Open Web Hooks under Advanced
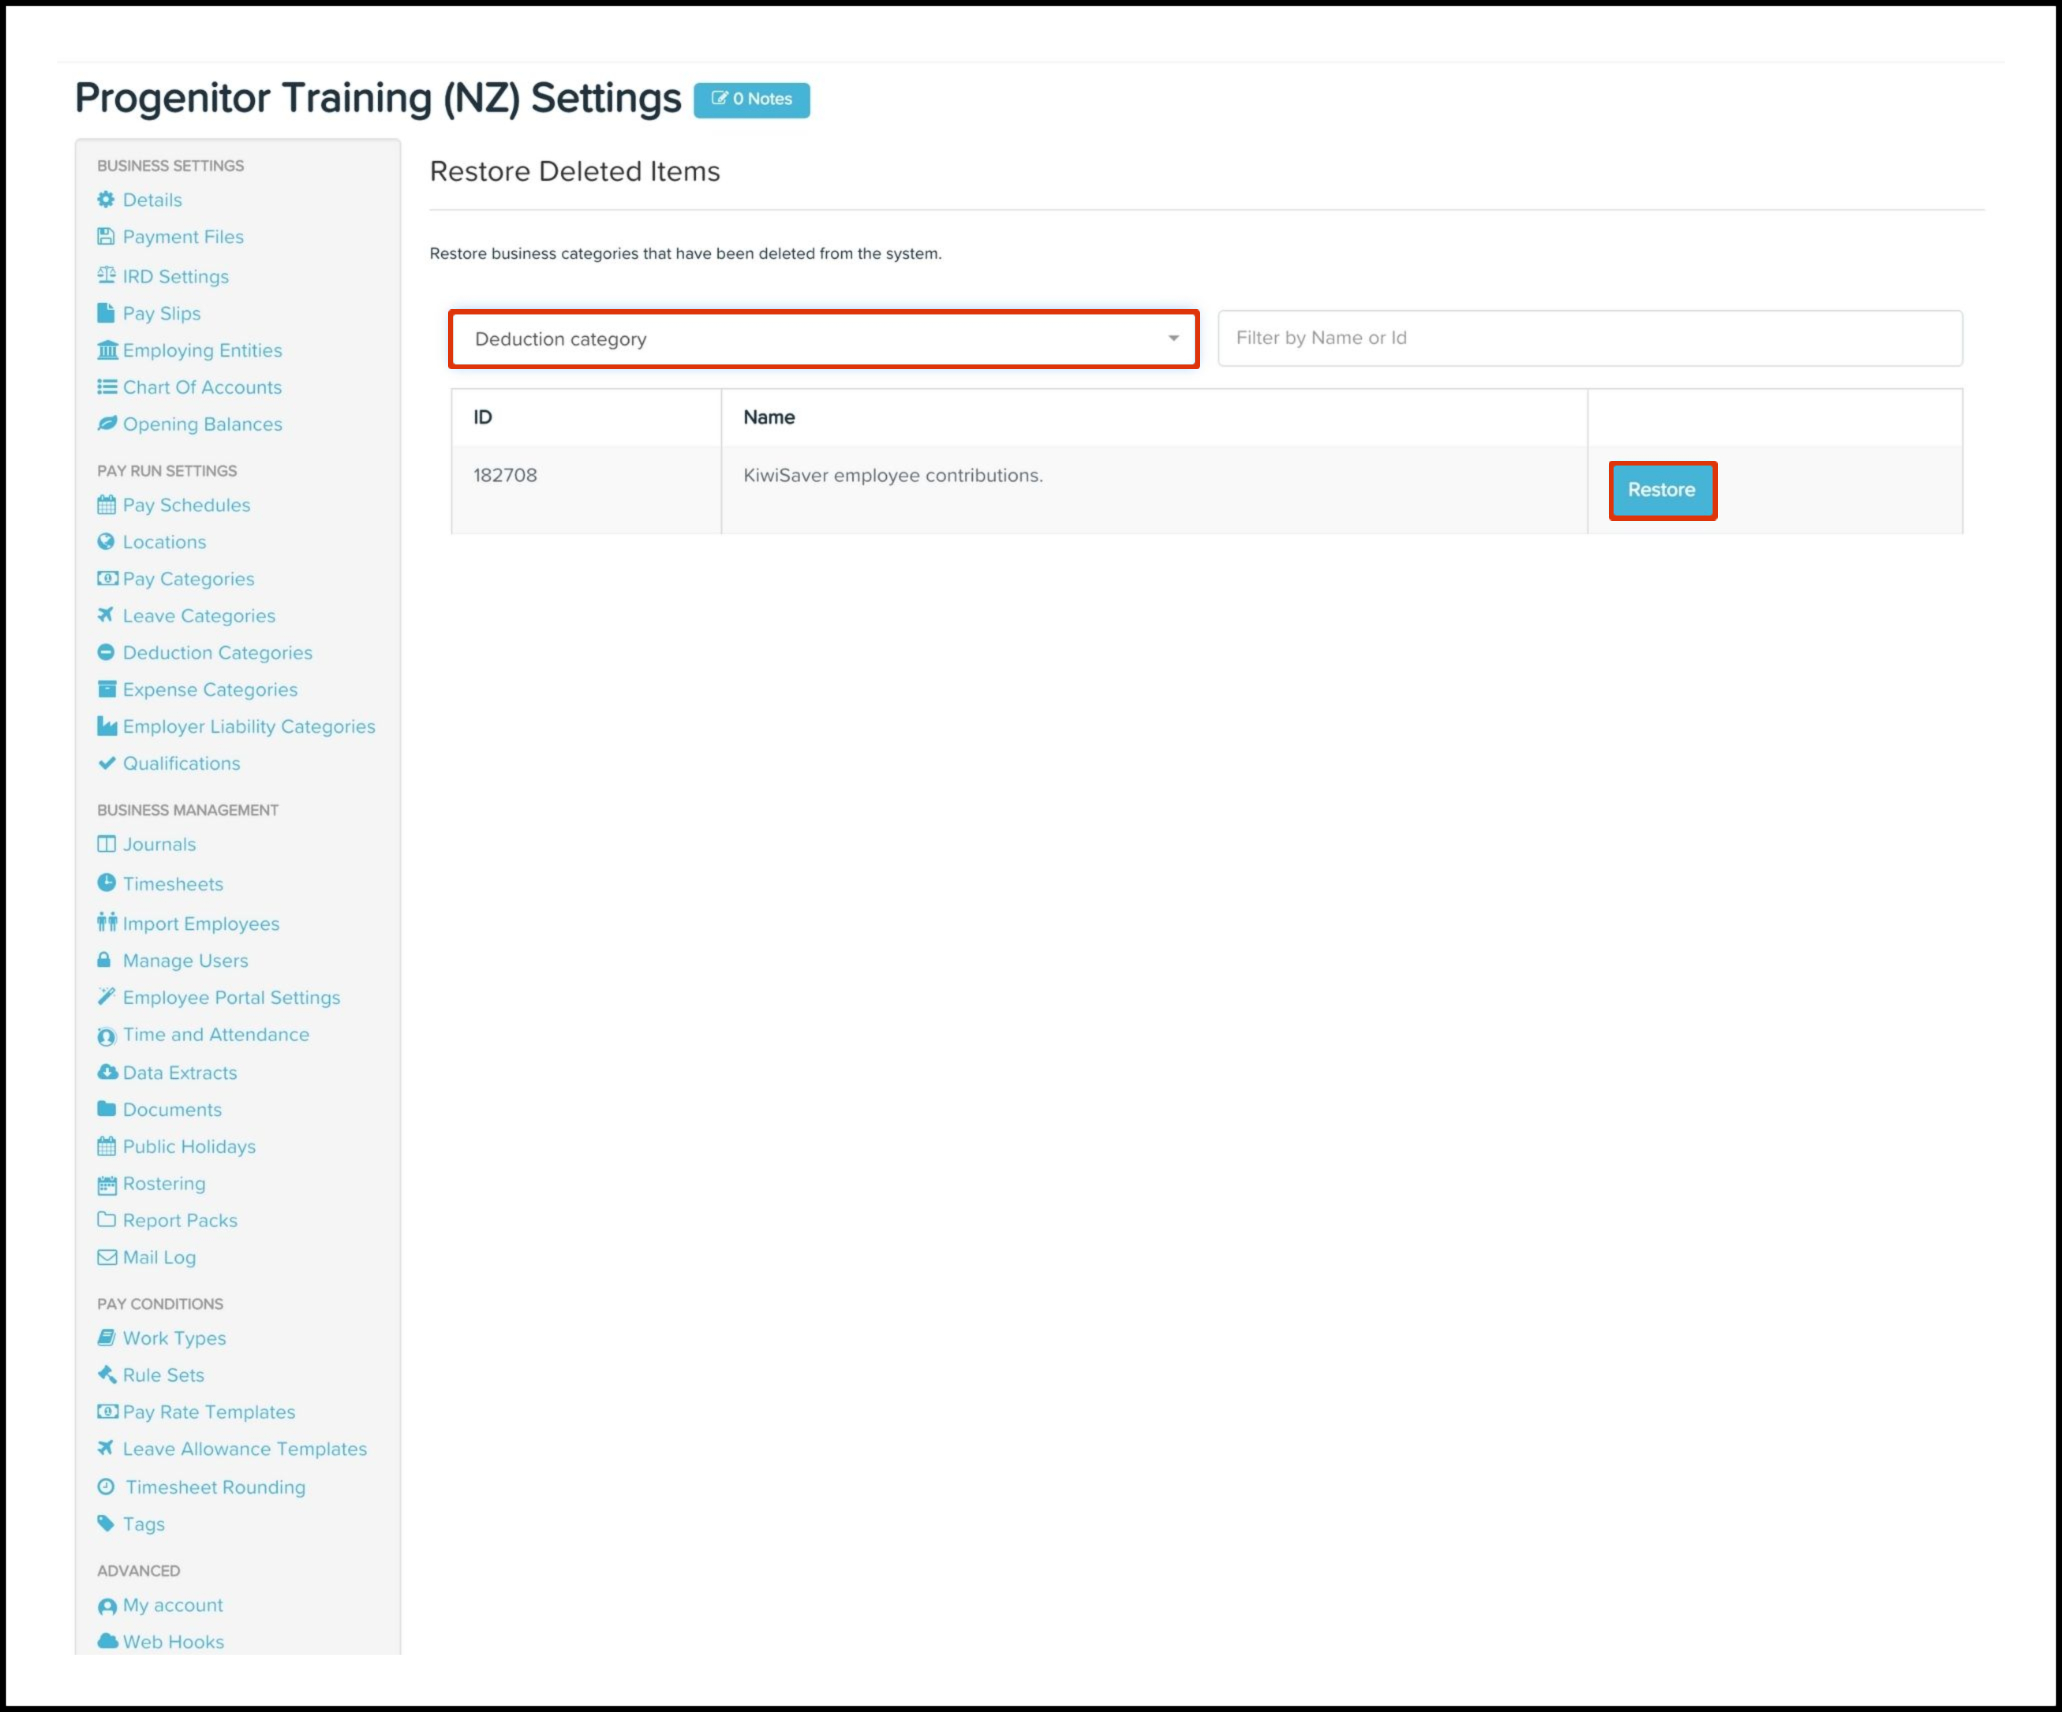The width and height of the screenshot is (2062, 1712). click(173, 1642)
